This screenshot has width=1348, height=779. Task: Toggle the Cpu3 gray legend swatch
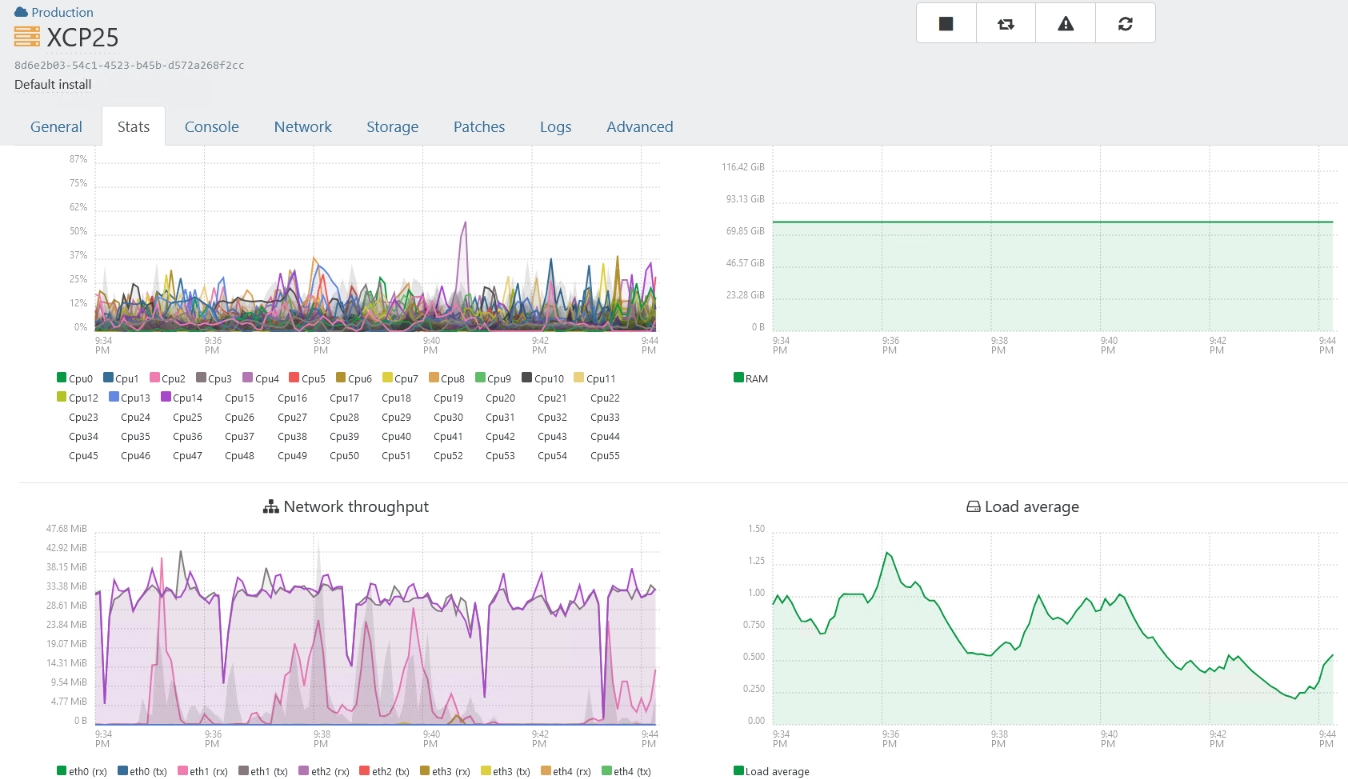(x=201, y=378)
